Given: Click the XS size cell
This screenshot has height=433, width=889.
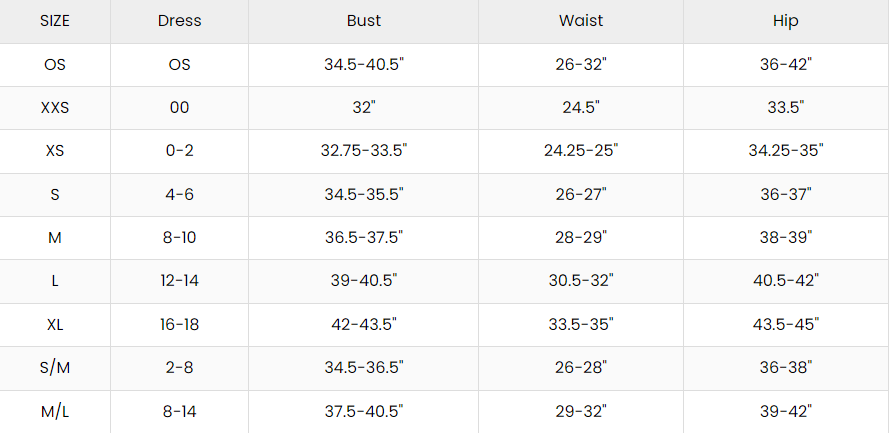Looking at the screenshot, I should (x=55, y=151).
